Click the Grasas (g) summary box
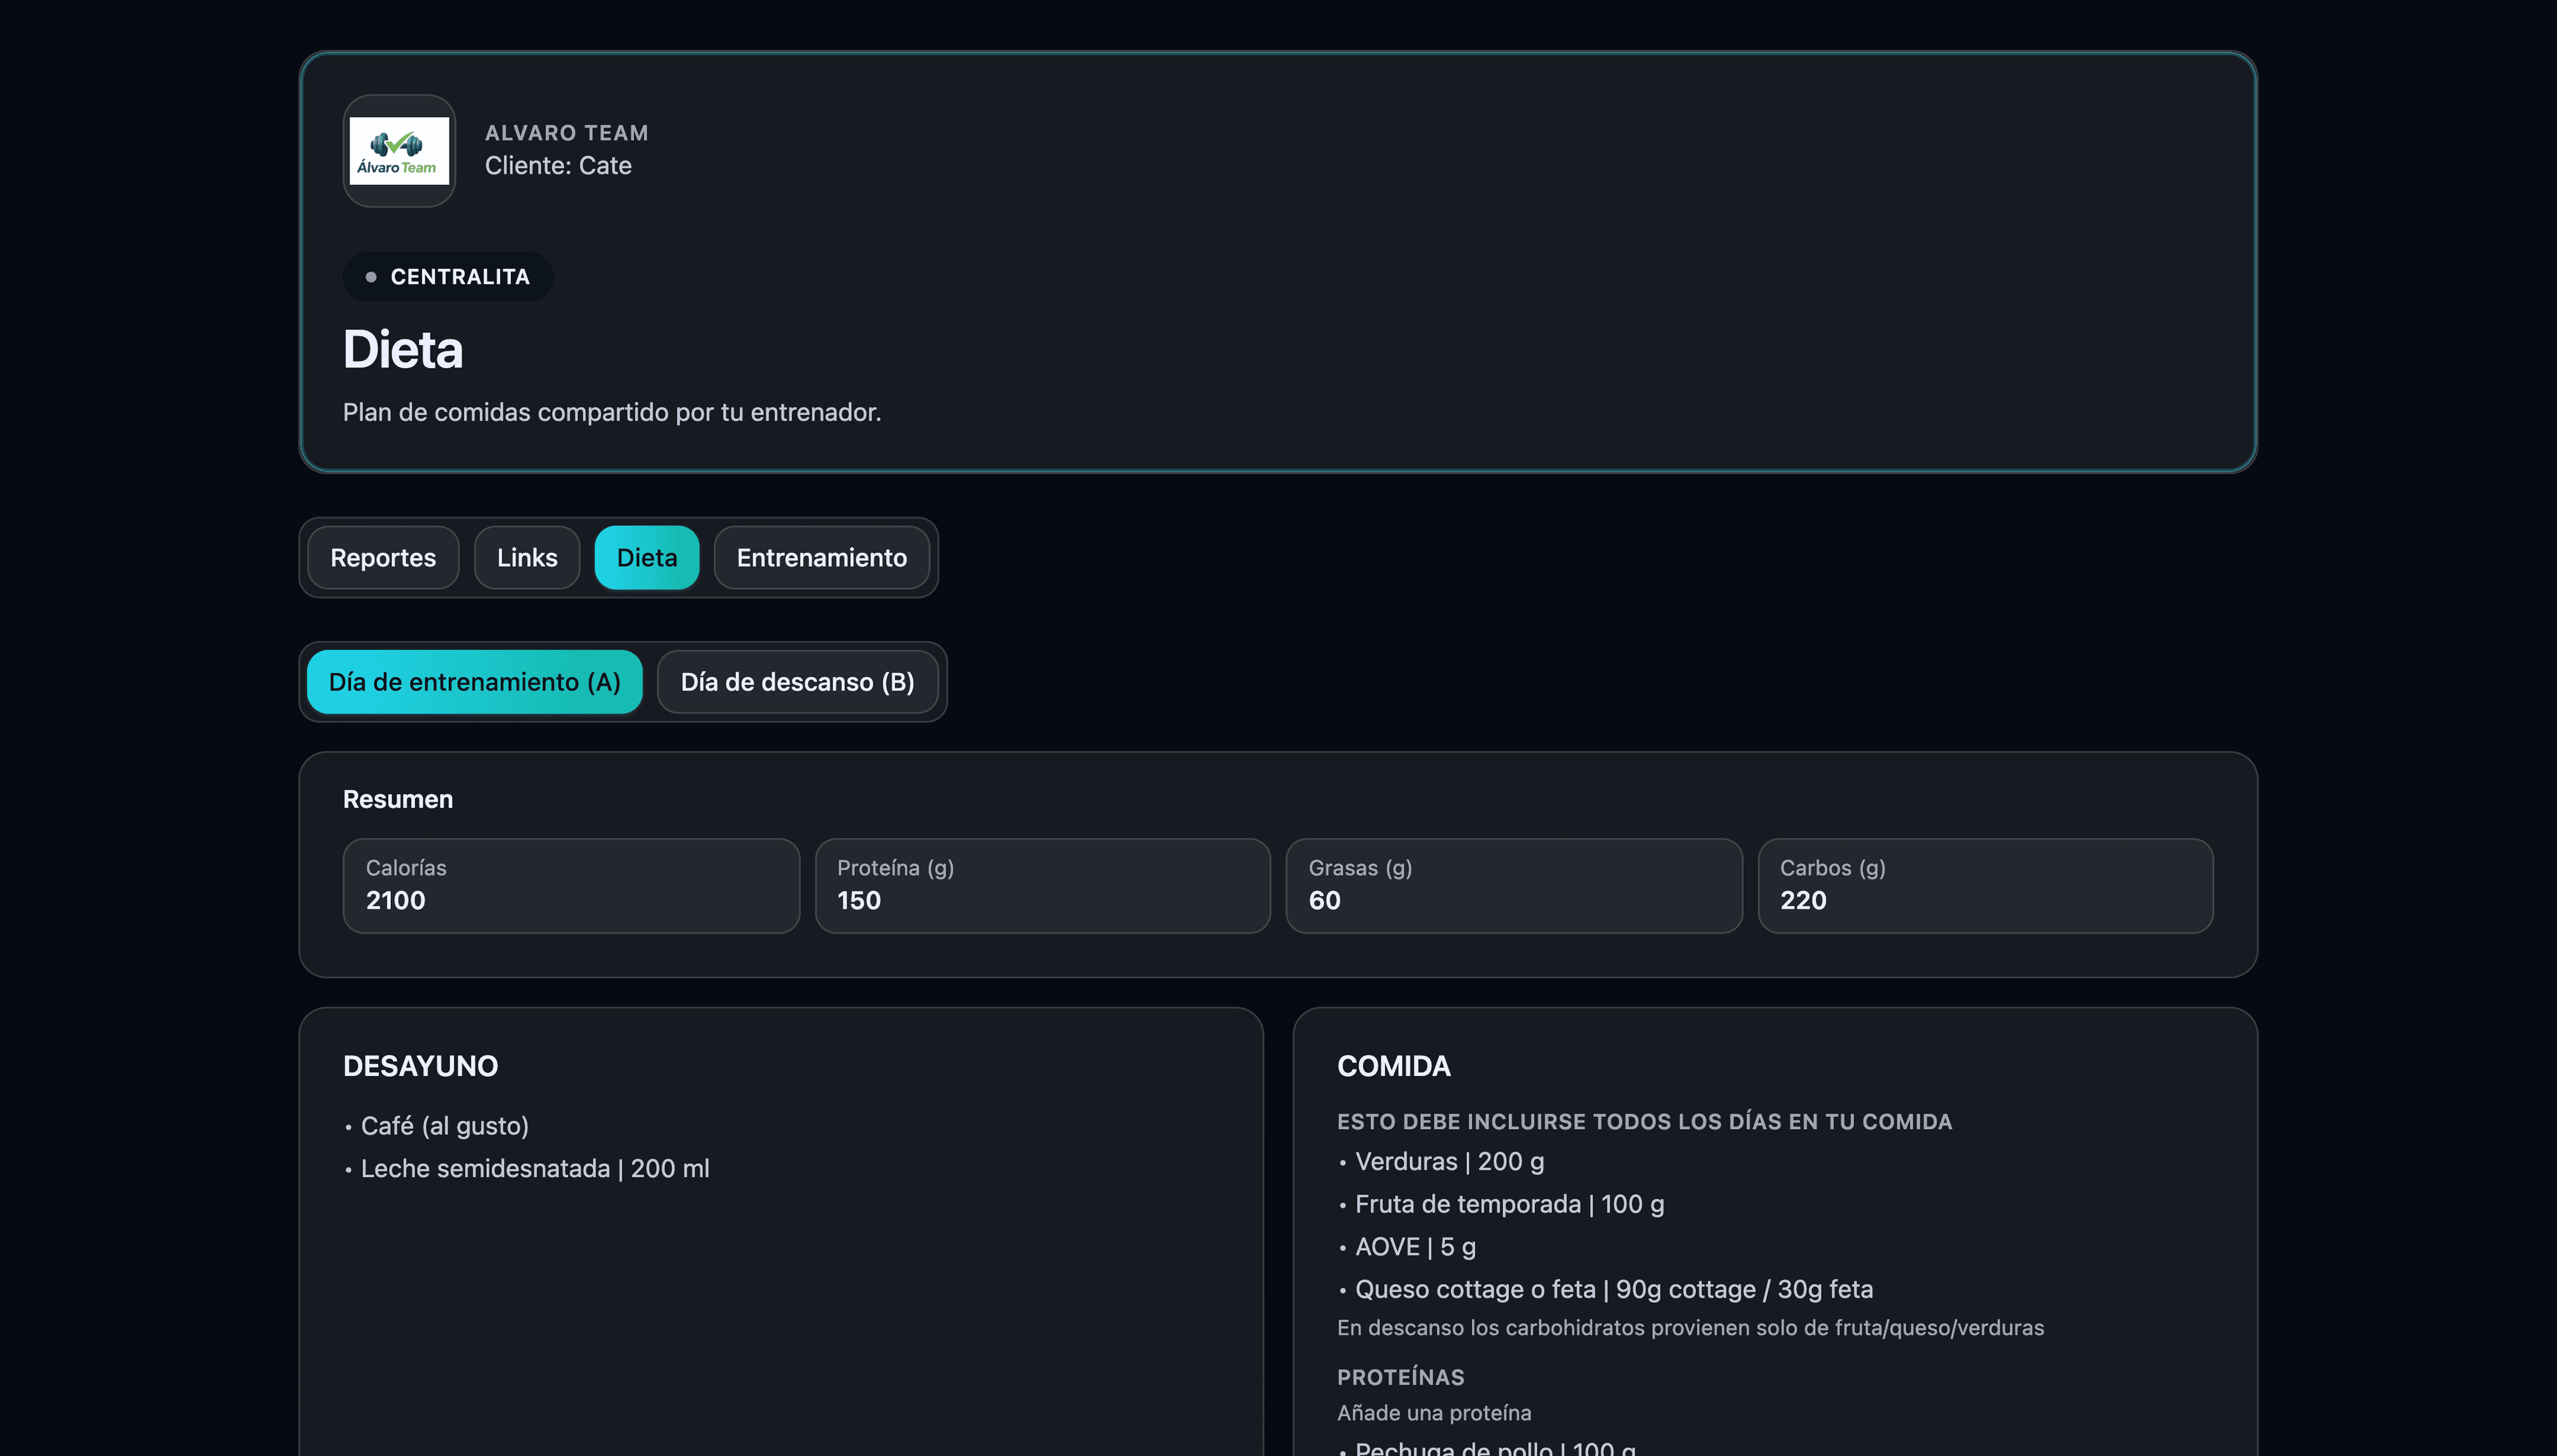This screenshot has height=1456, width=2557. (1513, 885)
